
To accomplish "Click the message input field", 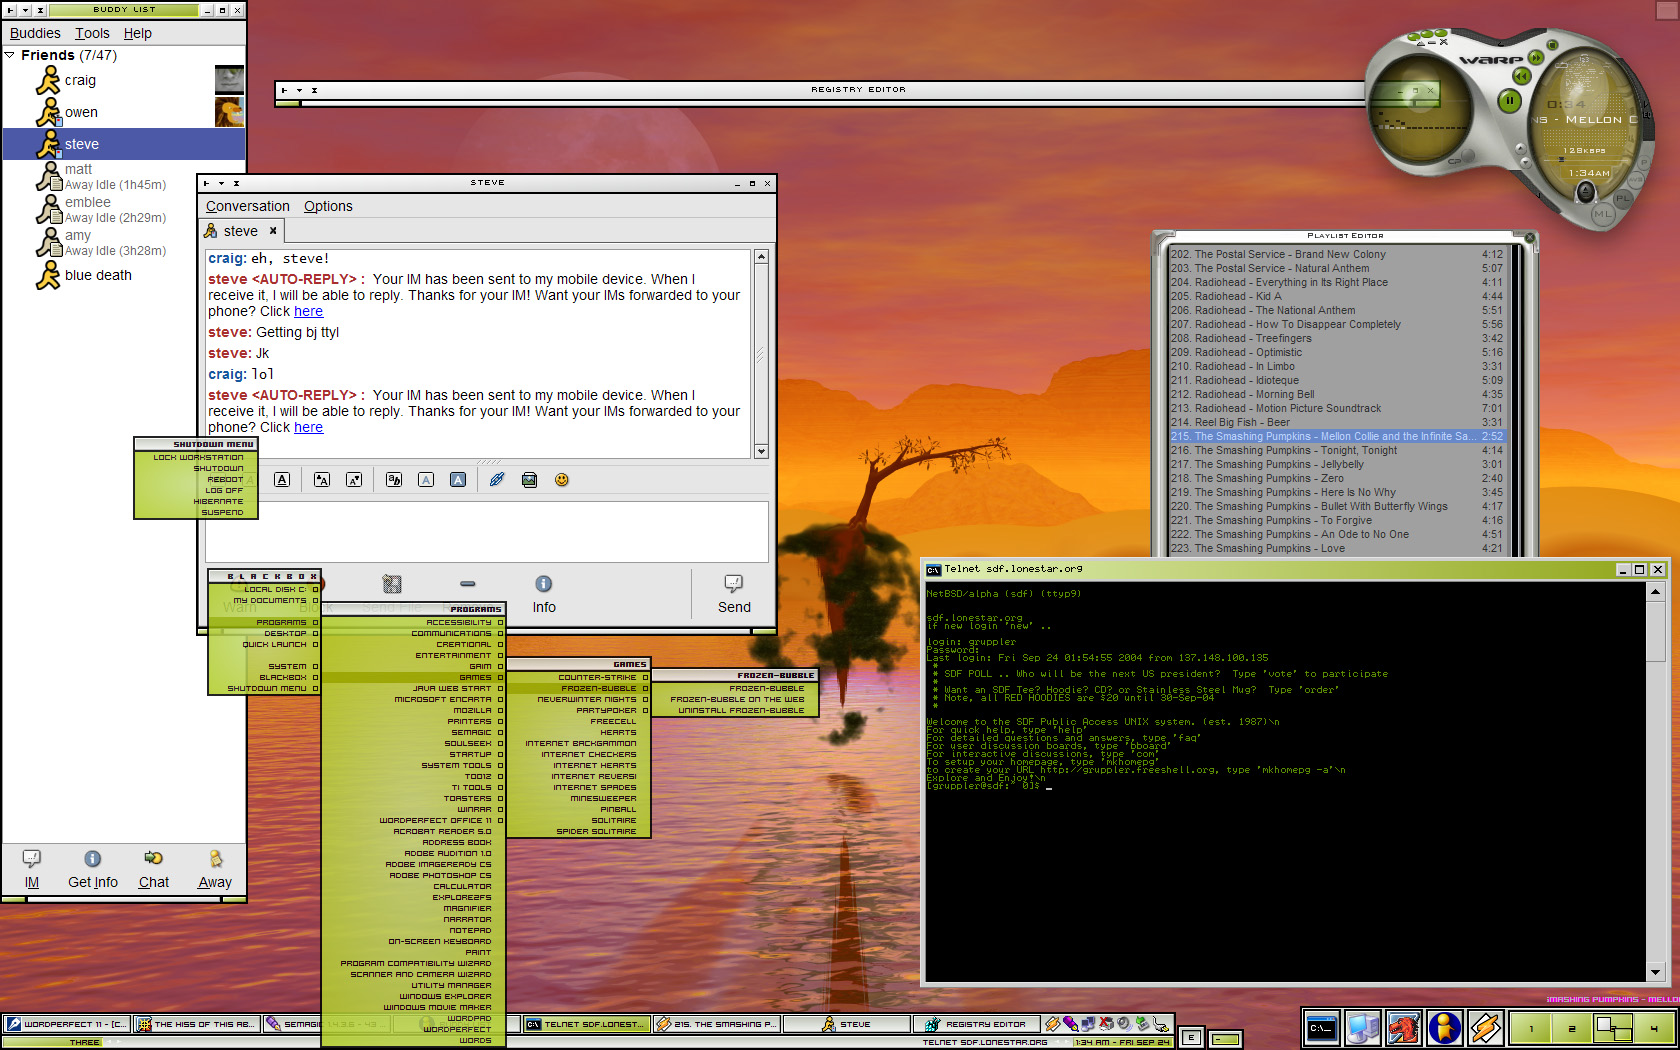I will click(x=487, y=532).
